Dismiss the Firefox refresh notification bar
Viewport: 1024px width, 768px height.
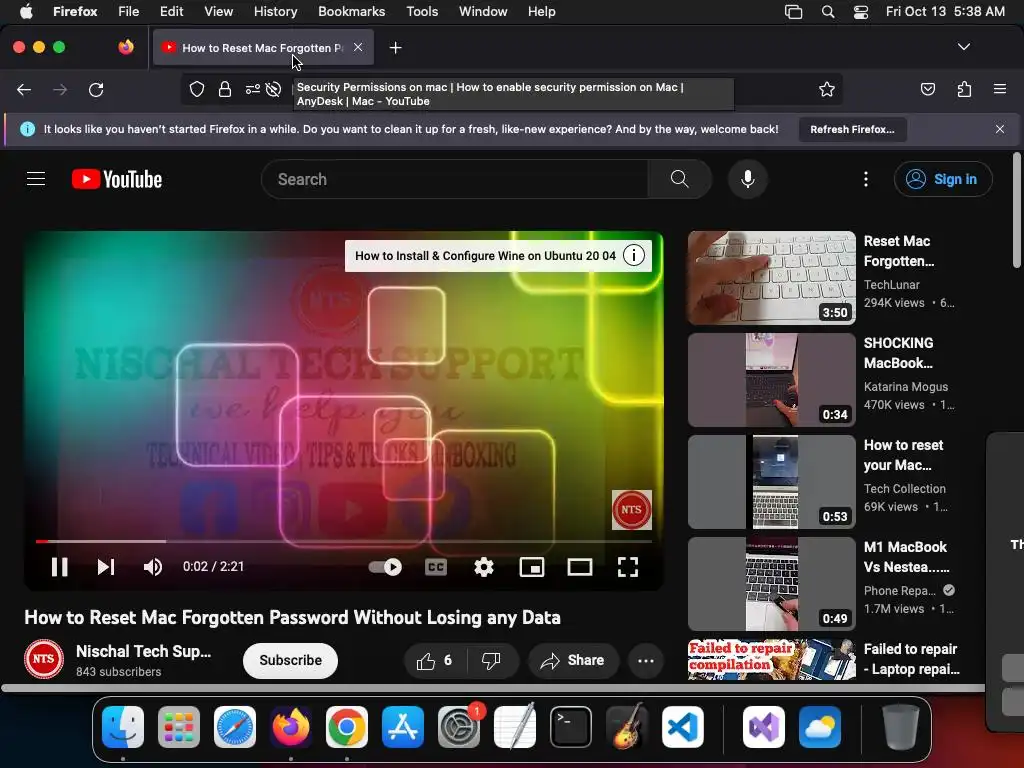pyautogui.click(x=1000, y=129)
